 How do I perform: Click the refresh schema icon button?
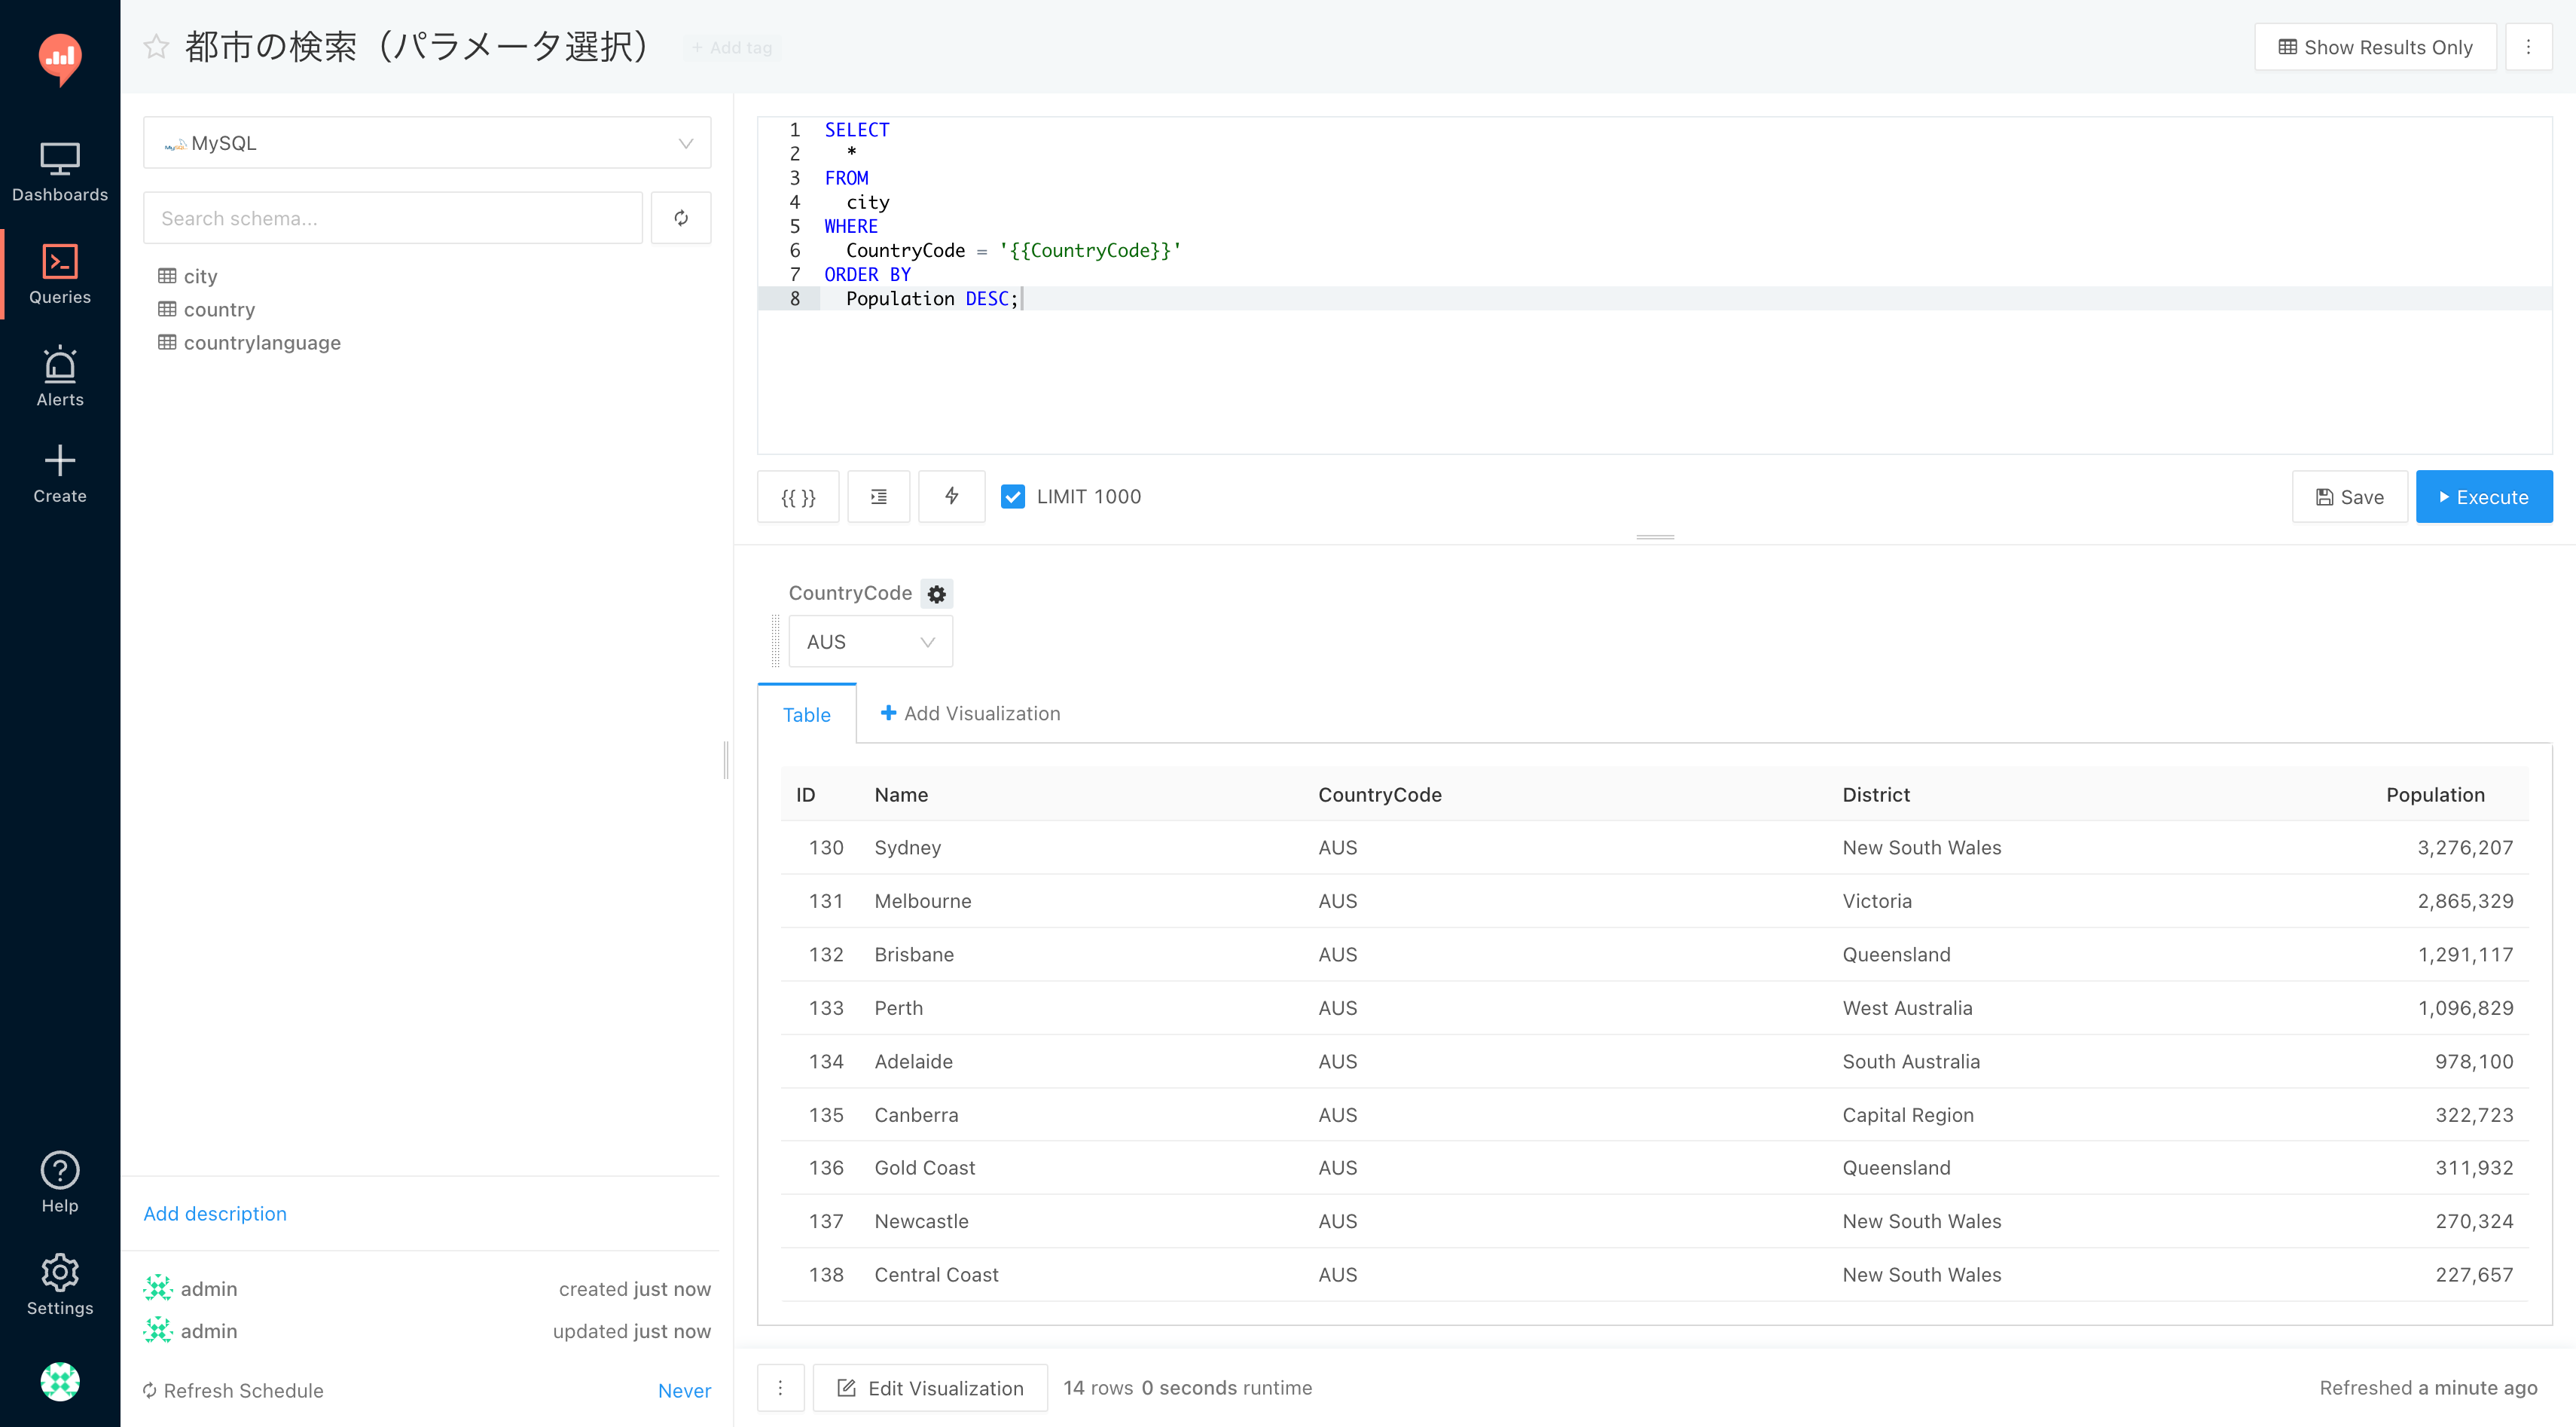pos(681,218)
